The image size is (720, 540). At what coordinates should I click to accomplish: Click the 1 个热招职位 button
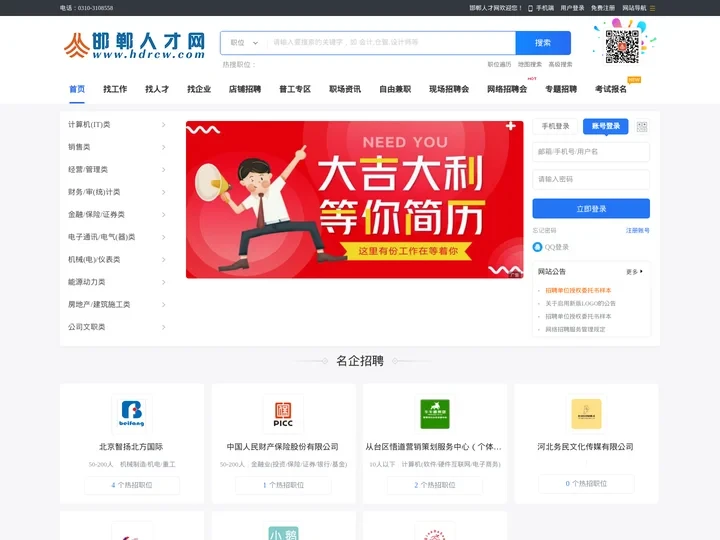click(x=283, y=485)
